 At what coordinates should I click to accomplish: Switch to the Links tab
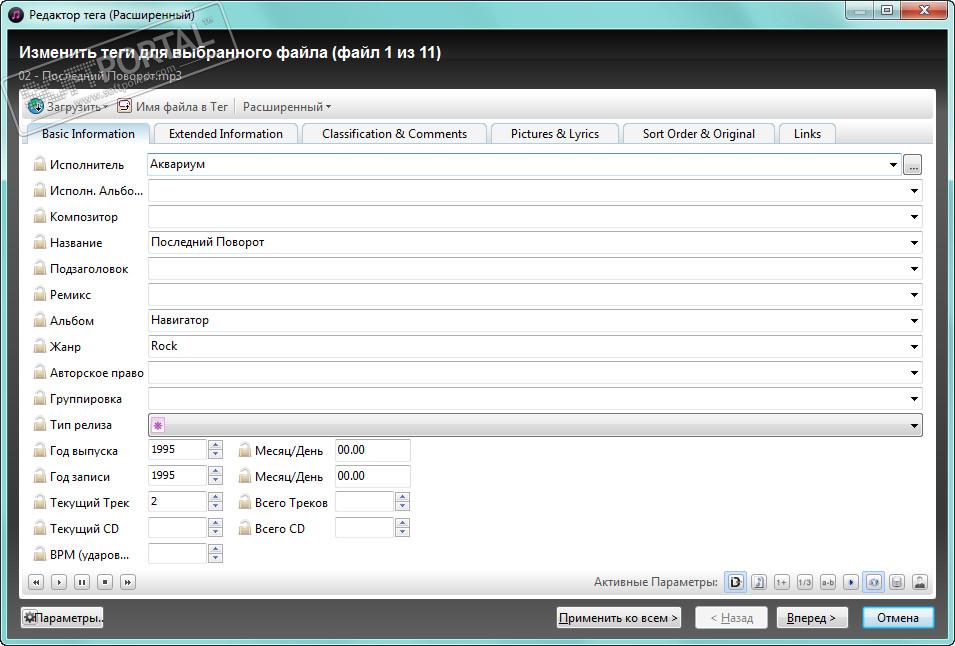point(807,134)
